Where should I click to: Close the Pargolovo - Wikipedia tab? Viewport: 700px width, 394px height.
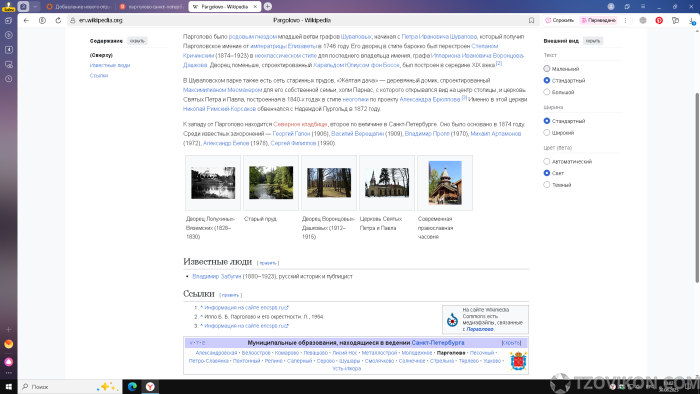[255, 7]
